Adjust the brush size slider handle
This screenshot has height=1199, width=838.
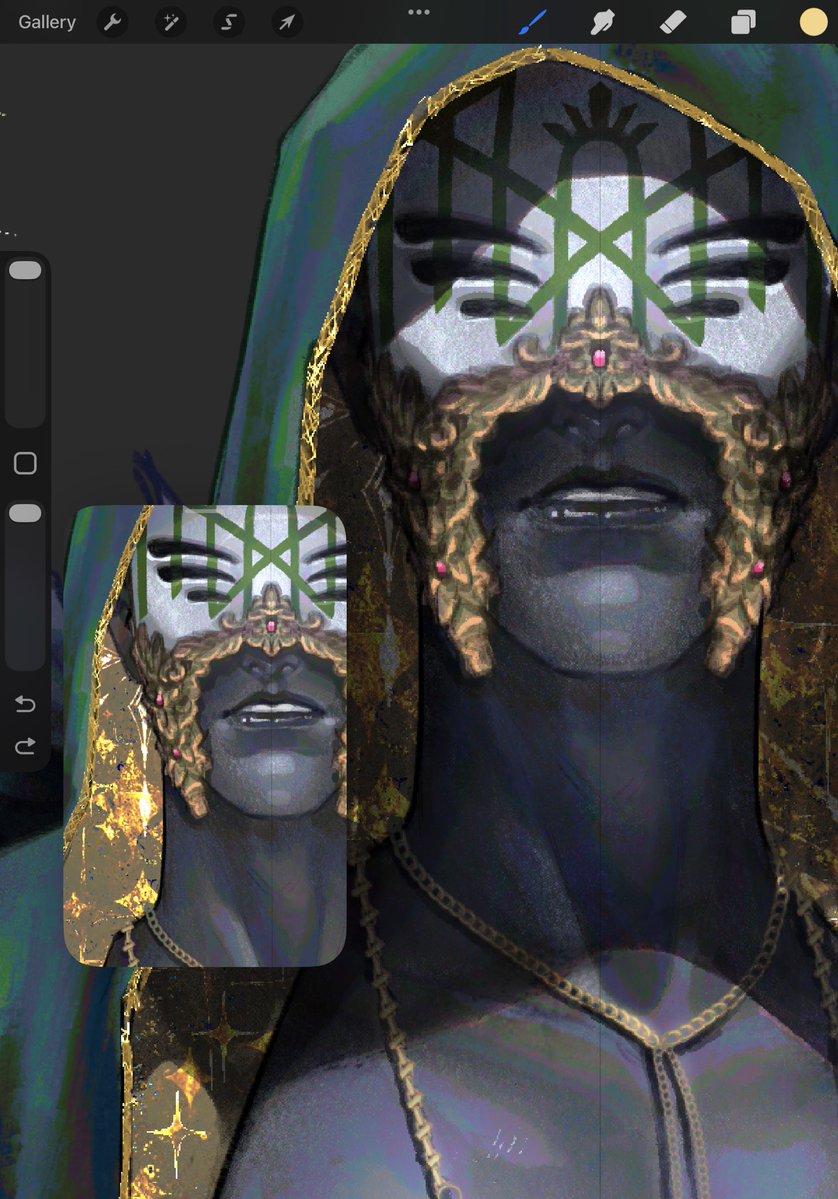click(x=25, y=270)
